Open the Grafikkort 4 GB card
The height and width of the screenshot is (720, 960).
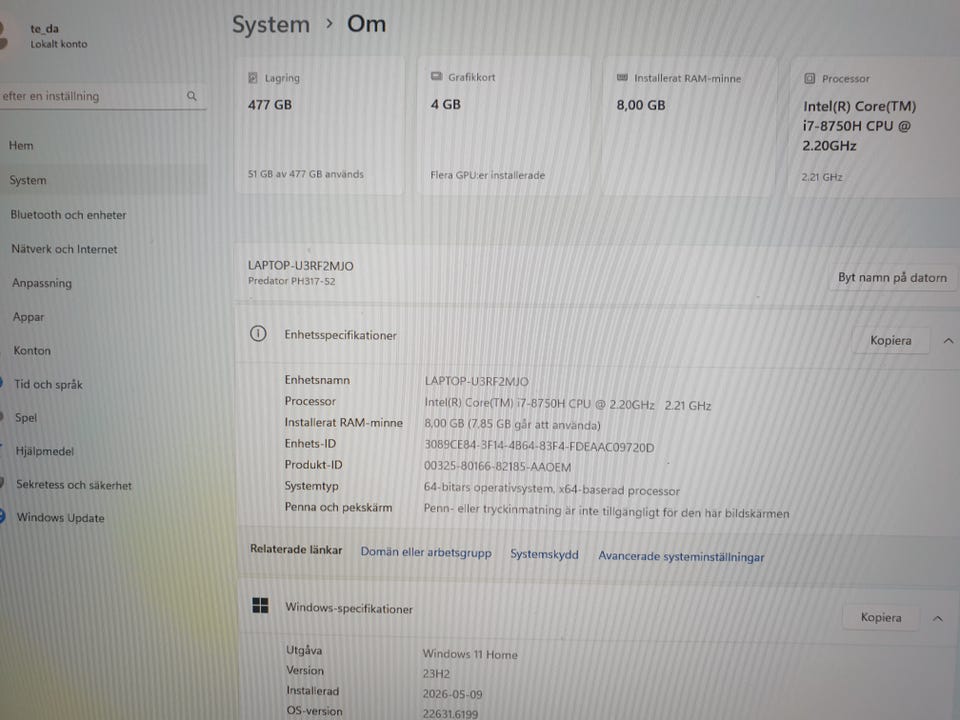[x=504, y=126]
